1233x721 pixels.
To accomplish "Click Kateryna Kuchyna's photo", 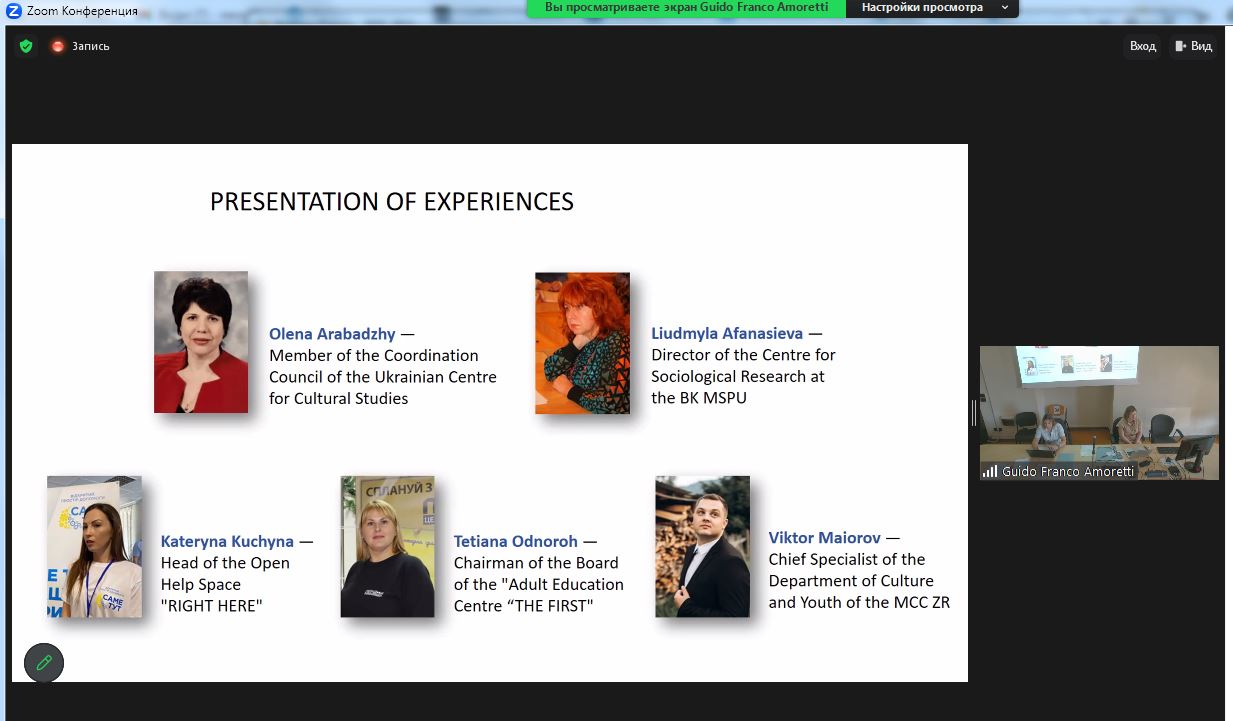I will (94, 546).
